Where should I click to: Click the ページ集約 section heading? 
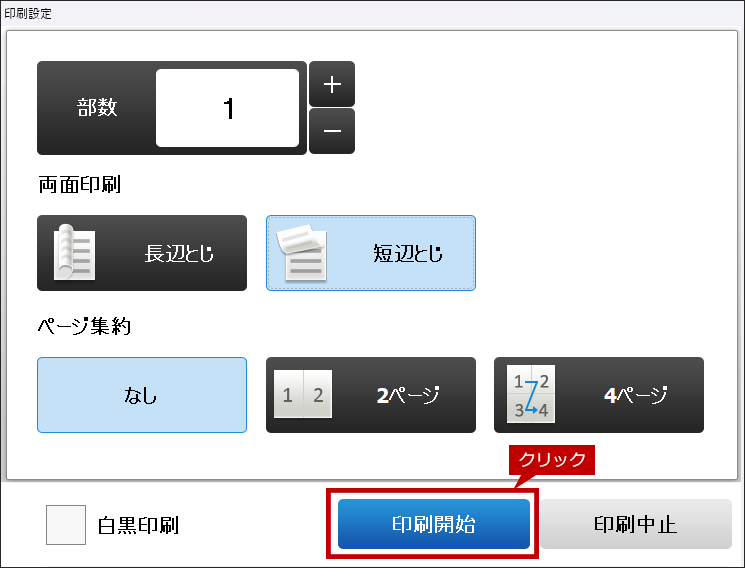pyautogui.click(x=84, y=325)
